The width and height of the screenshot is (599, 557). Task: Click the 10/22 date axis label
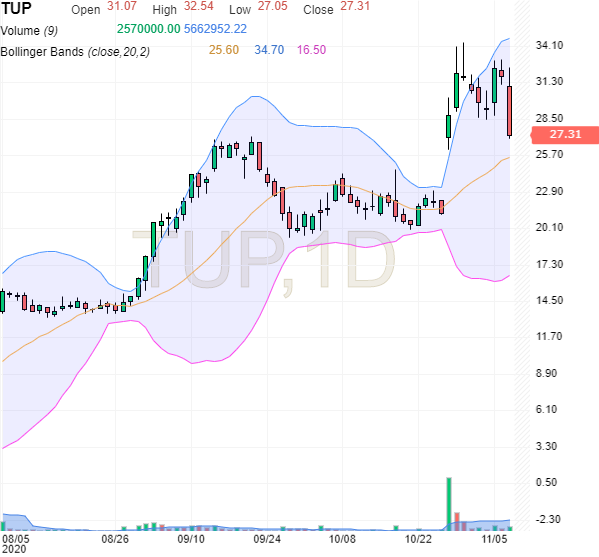click(x=418, y=539)
